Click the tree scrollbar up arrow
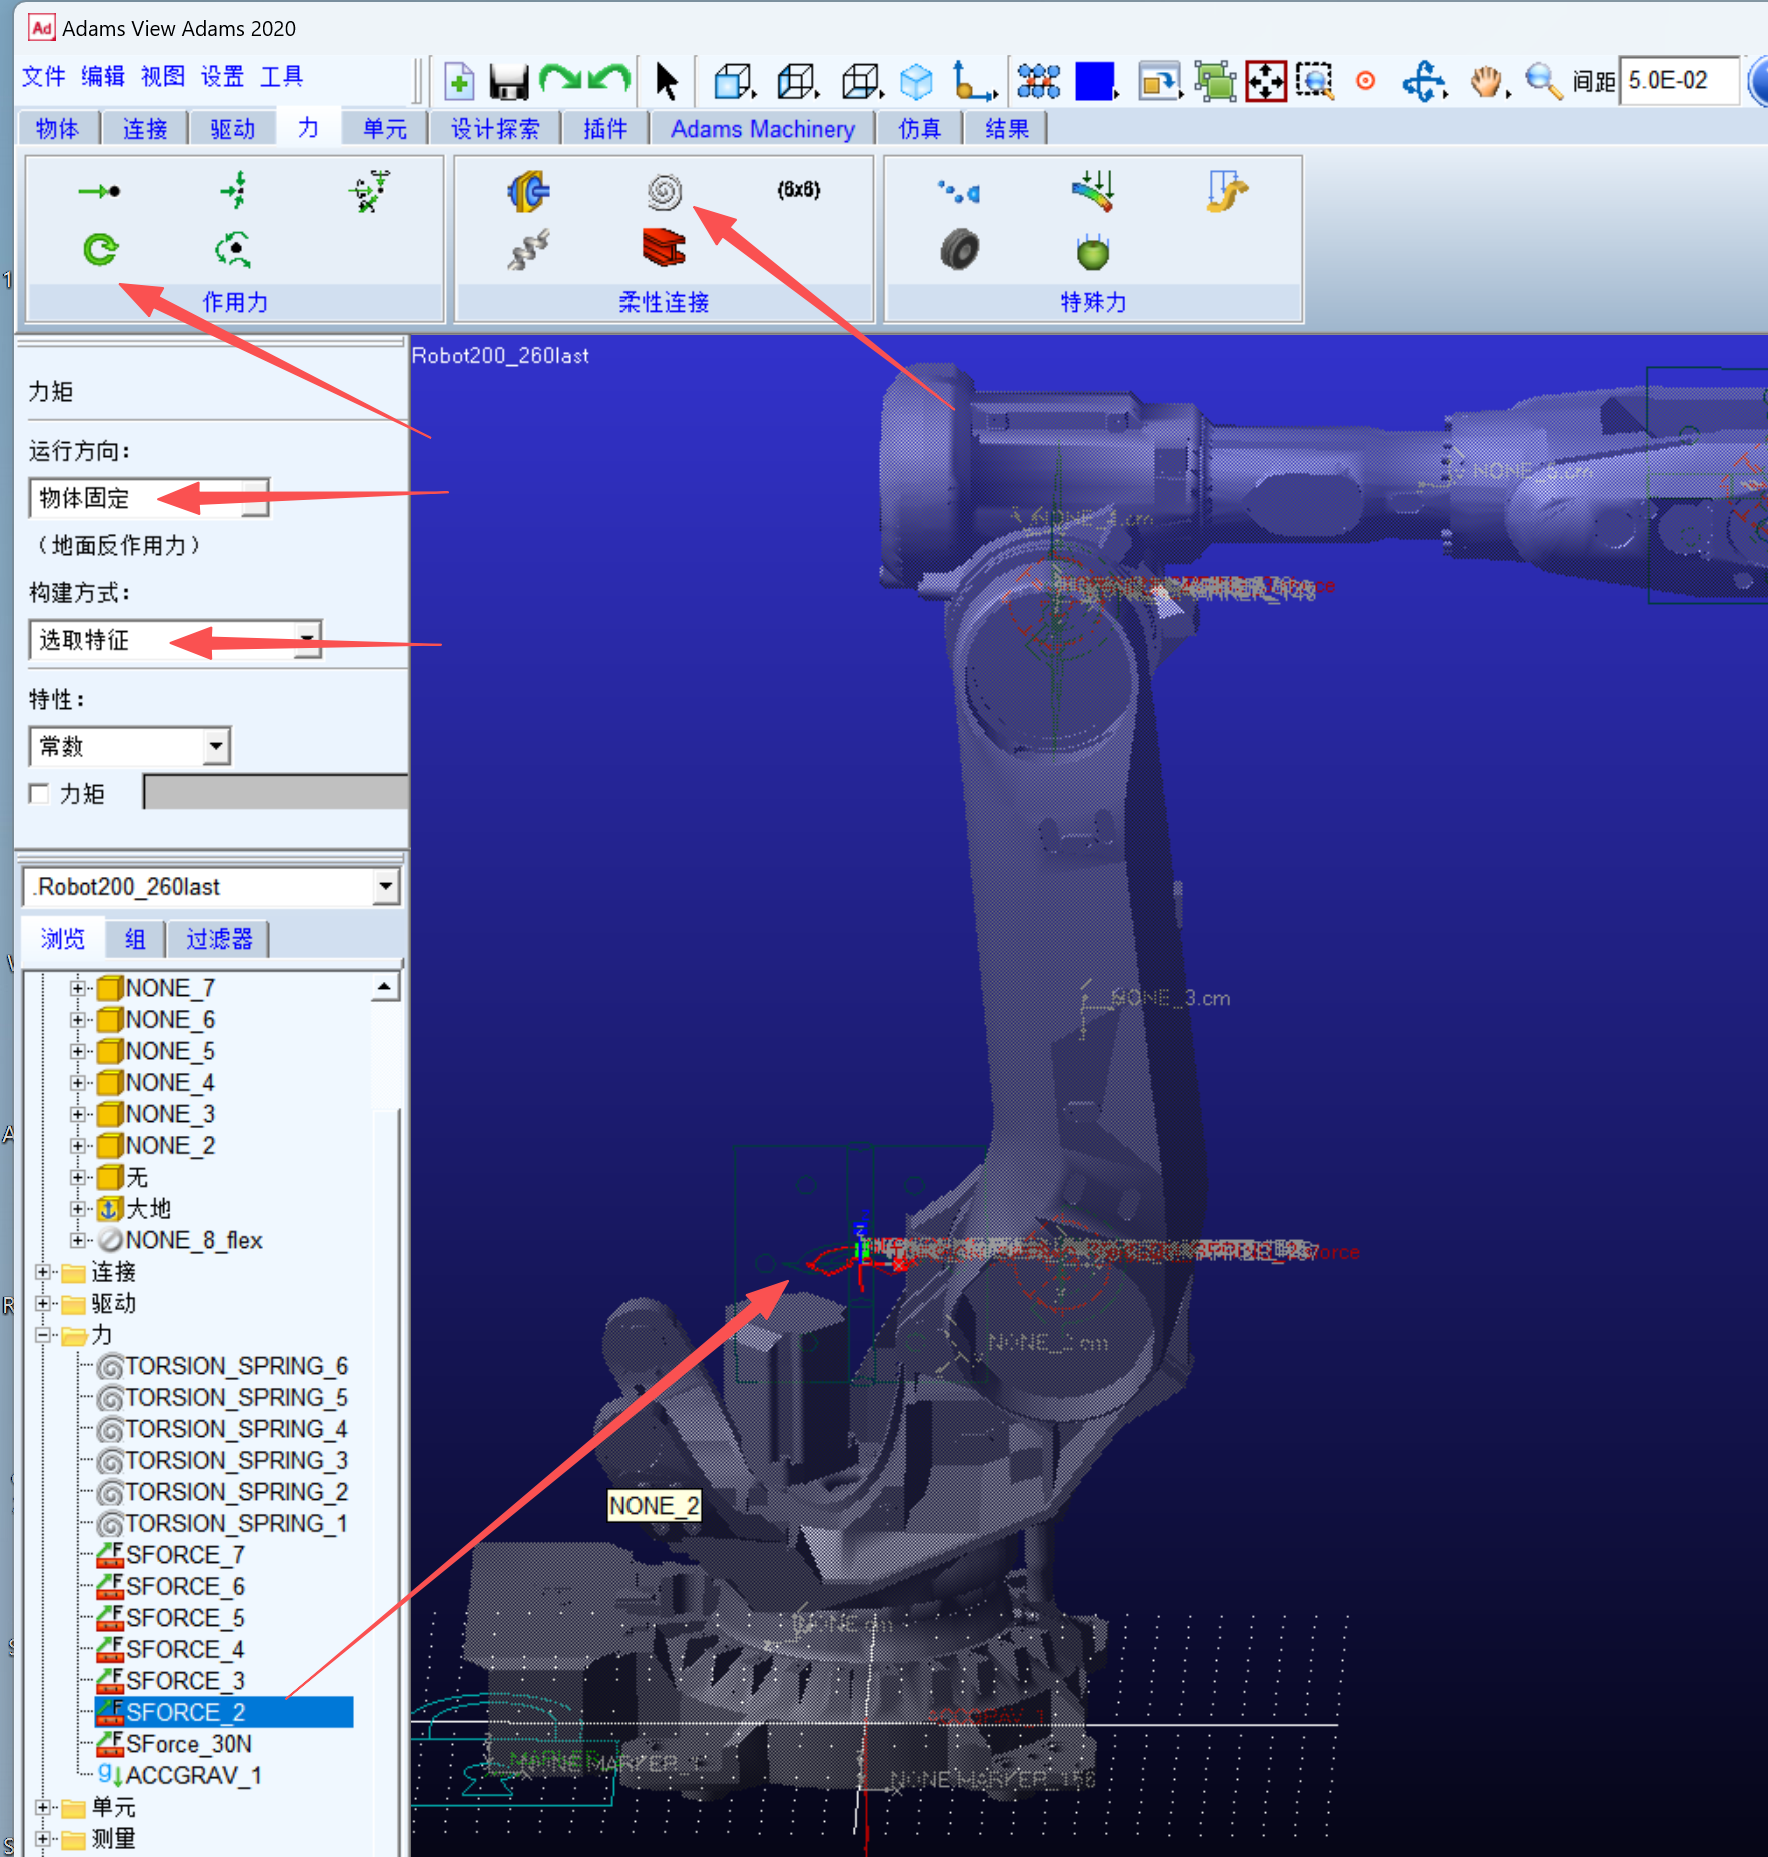The height and width of the screenshot is (1857, 1768). point(384,988)
